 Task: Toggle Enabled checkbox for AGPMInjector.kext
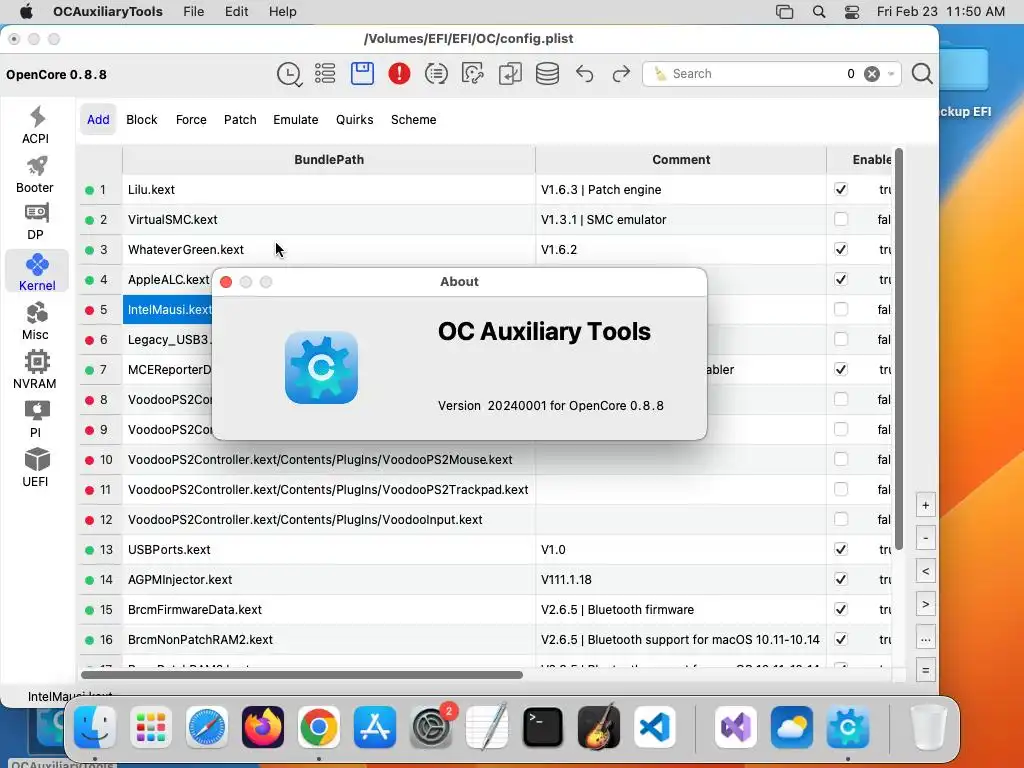pos(841,579)
